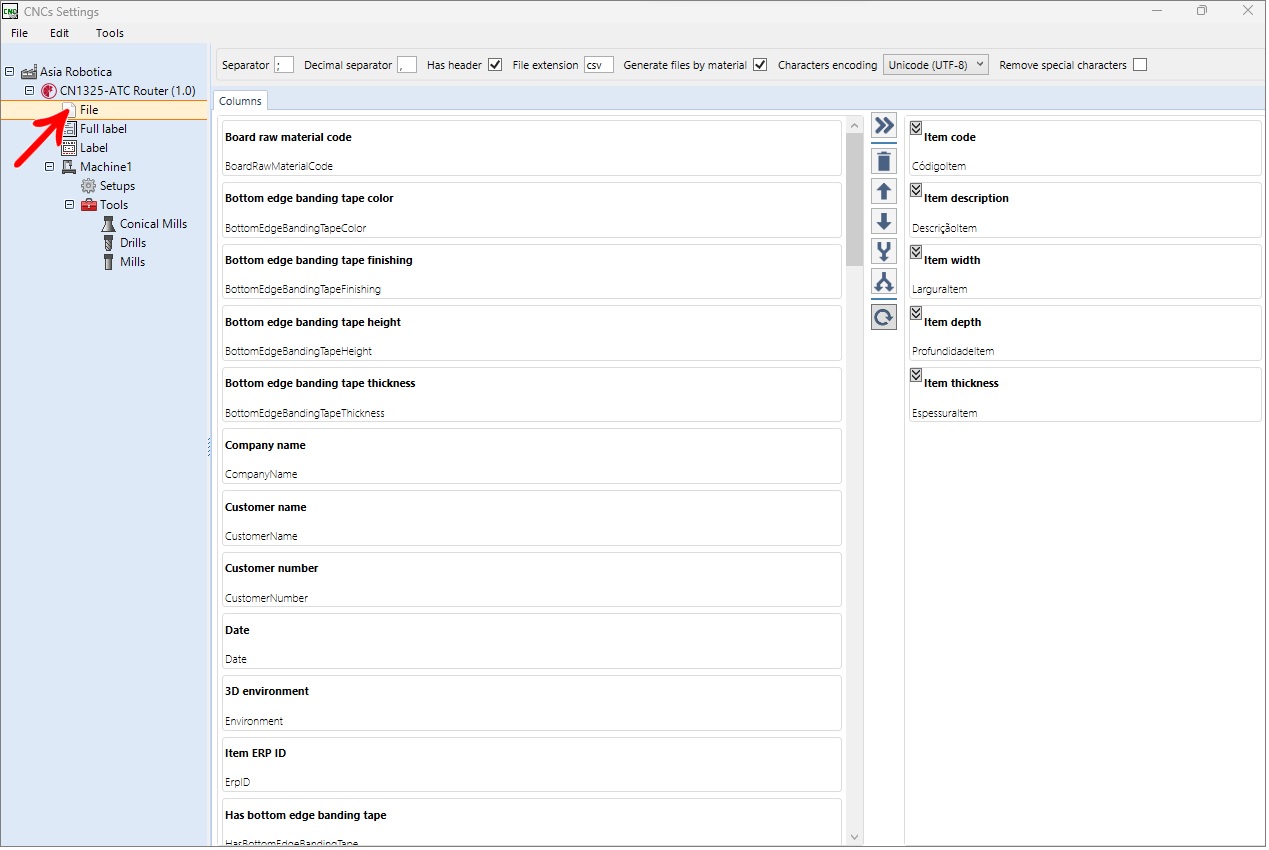
Task: Click the available columns vertical scrollbar
Action: coord(854,199)
